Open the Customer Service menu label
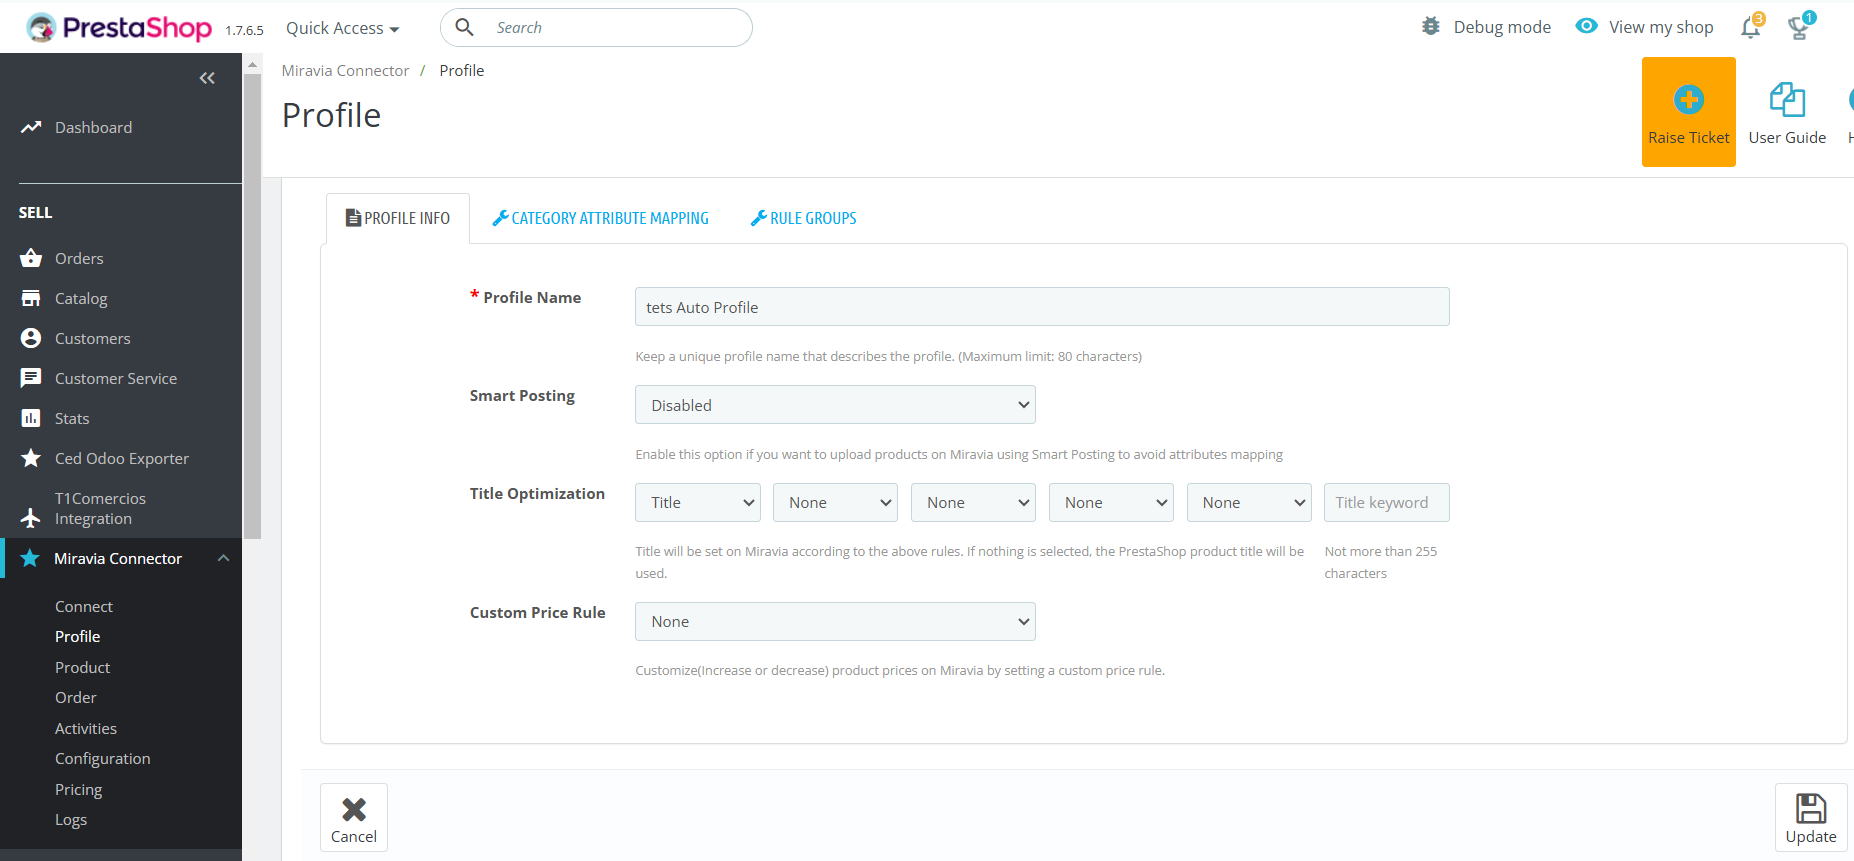This screenshot has height=861, width=1854. [x=116, y=378]
